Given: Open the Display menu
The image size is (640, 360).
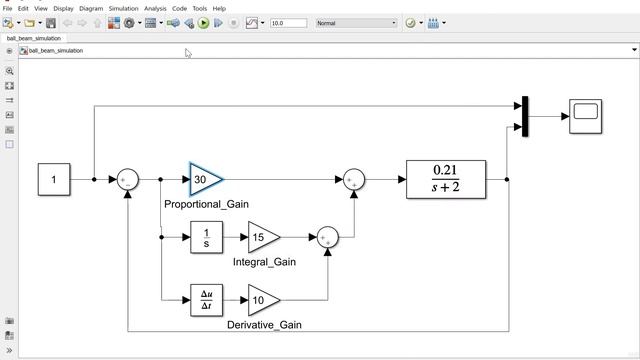Looking at the screenshot, I should pos(63,8).
